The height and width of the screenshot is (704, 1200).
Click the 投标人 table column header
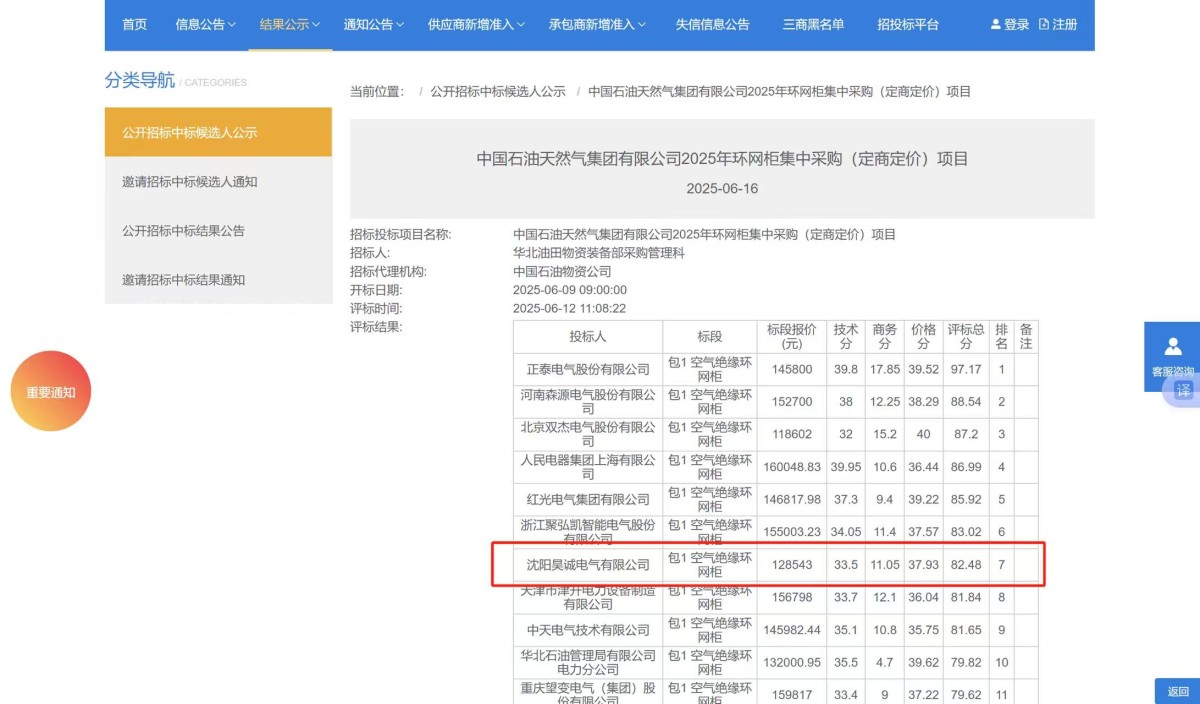click(588, 337)
